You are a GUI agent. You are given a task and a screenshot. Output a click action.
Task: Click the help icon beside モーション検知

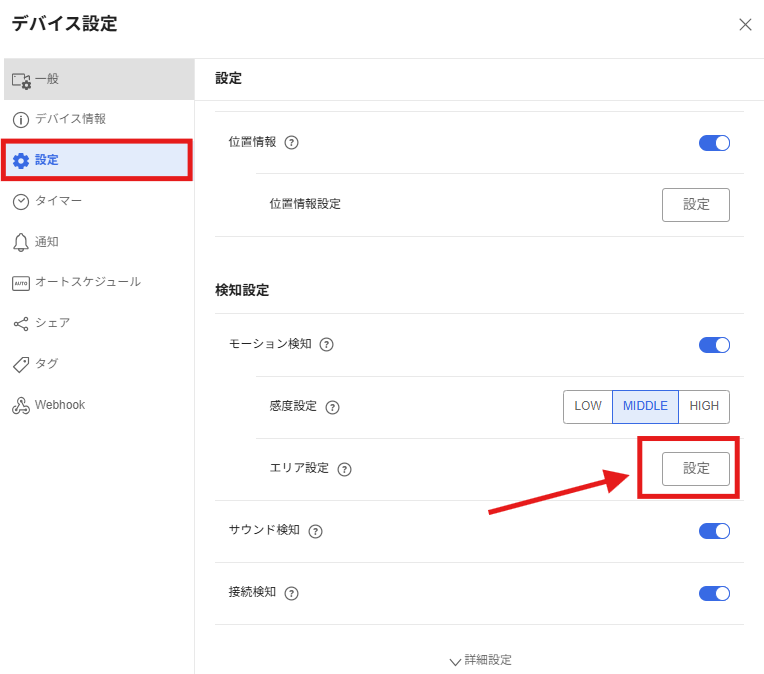tap(326, 345)
